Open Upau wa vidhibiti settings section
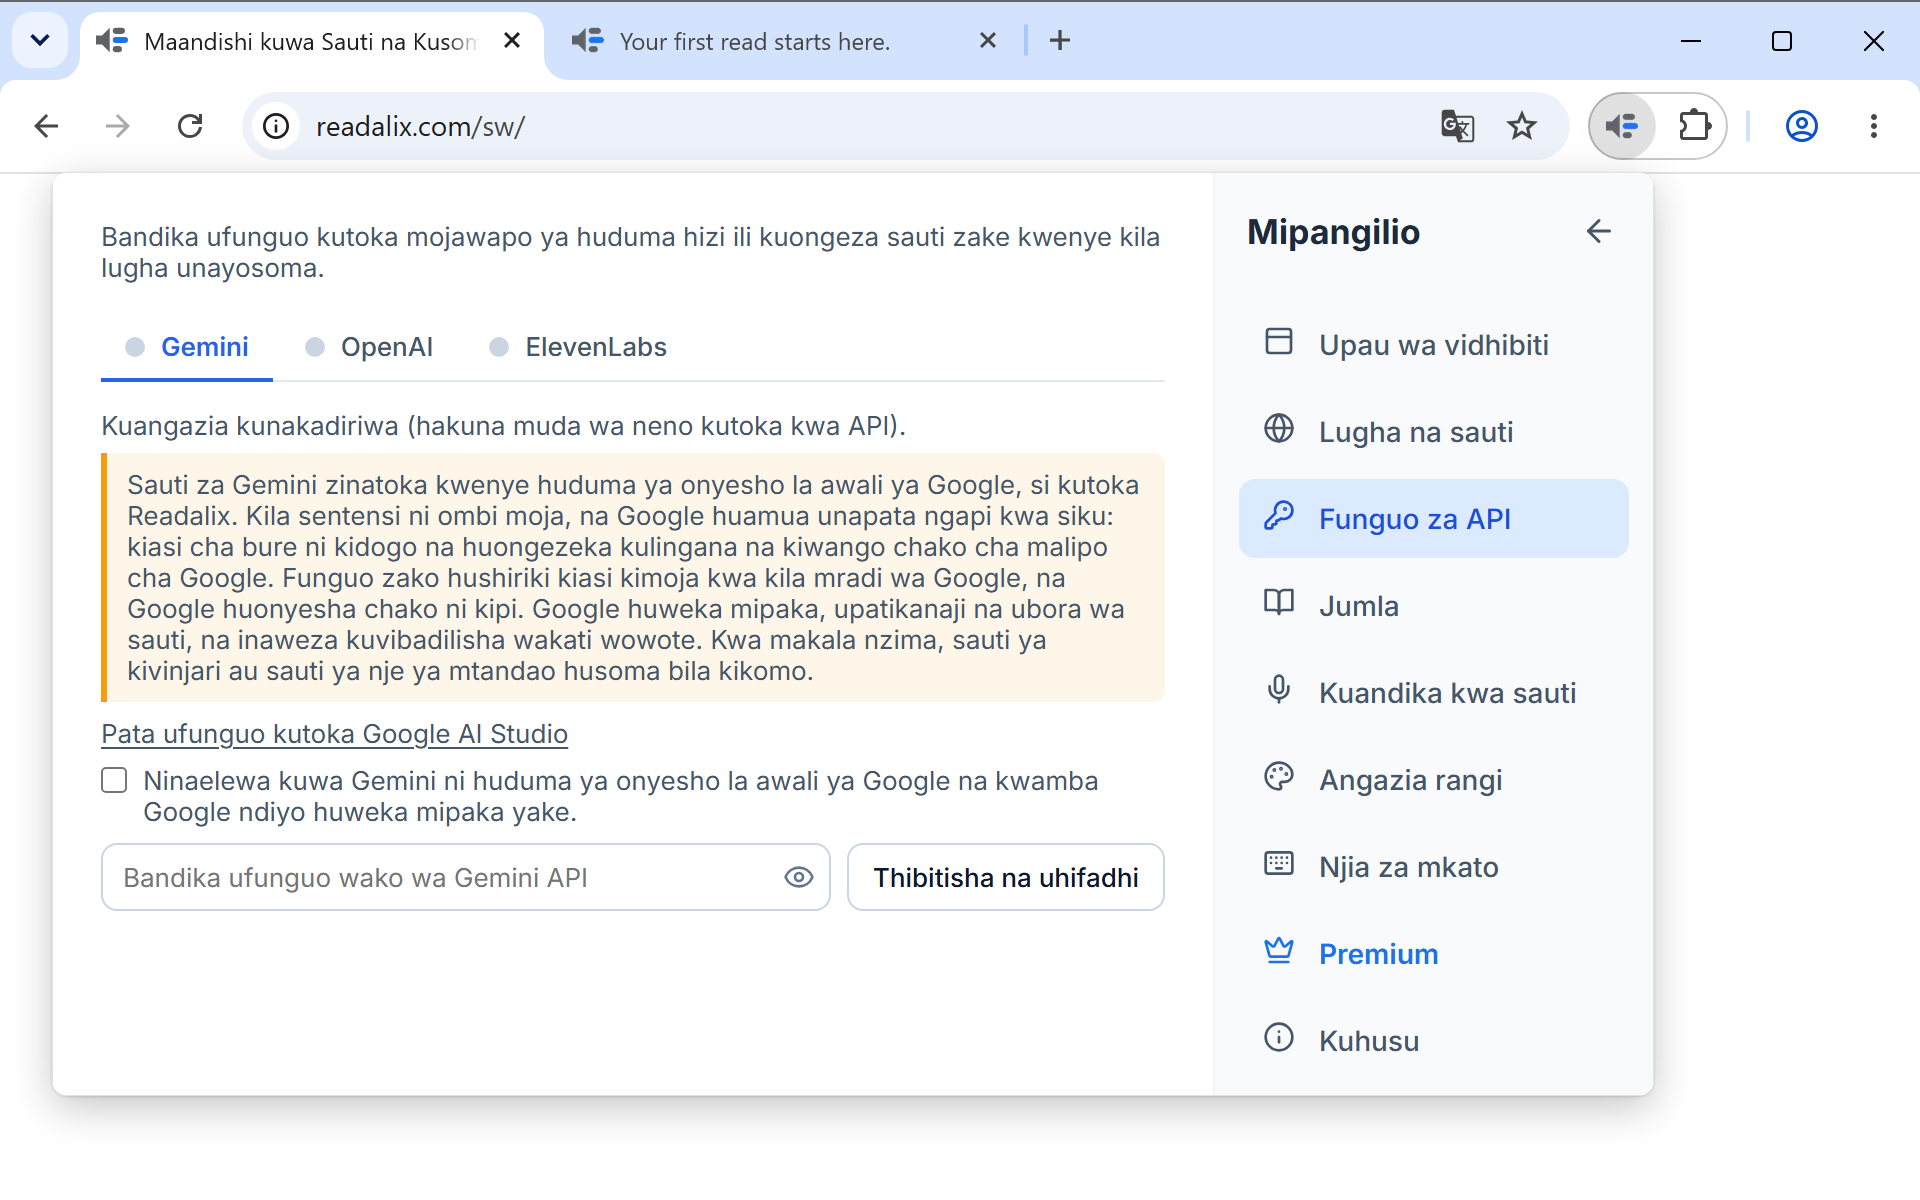Screen dimensions: 1920x1200 1433,345
